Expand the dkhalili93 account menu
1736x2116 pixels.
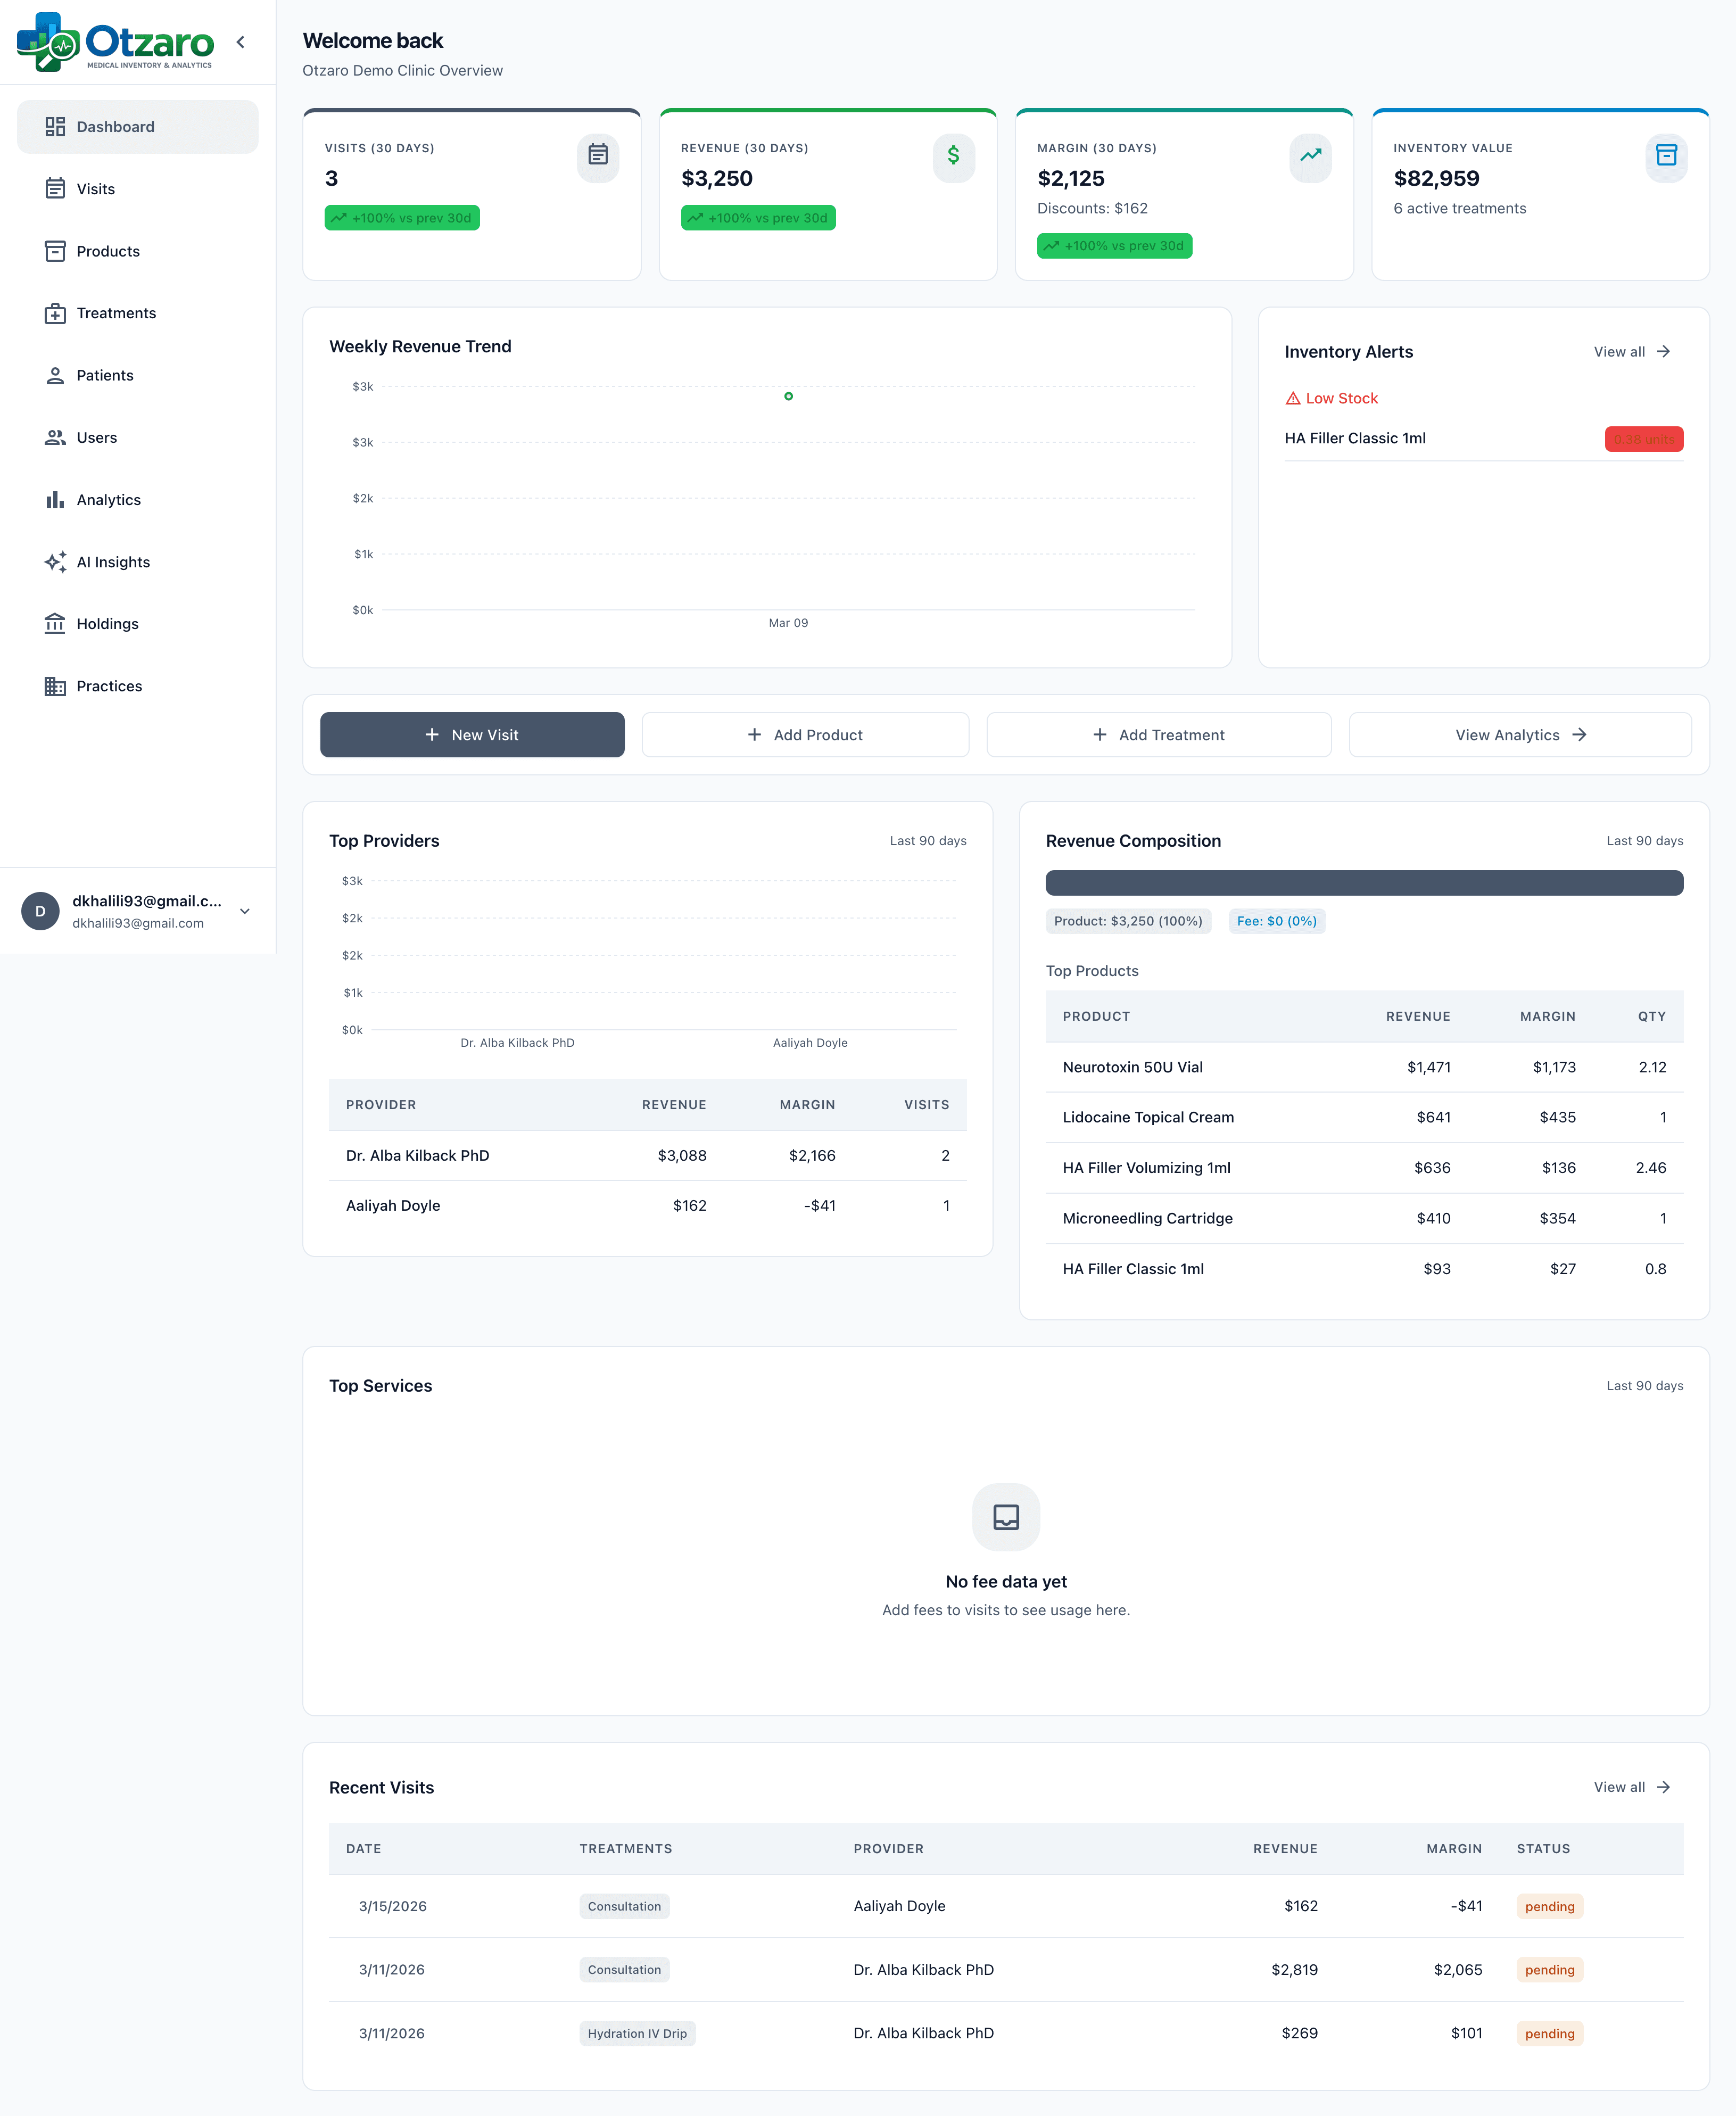244,911
